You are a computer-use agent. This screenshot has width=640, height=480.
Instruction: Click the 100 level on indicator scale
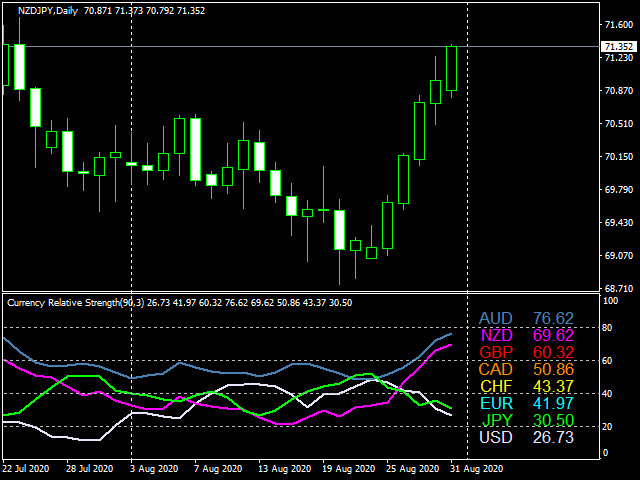tap(611, 301)
